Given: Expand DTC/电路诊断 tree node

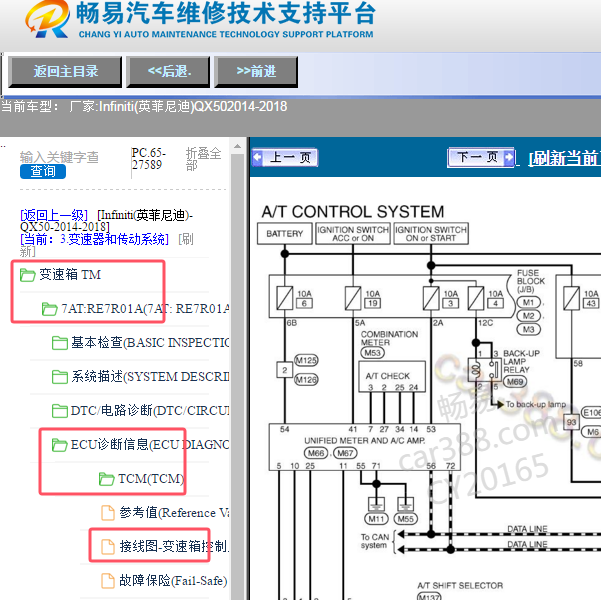Looking at the screenshot, I should [x=150, y=411].
